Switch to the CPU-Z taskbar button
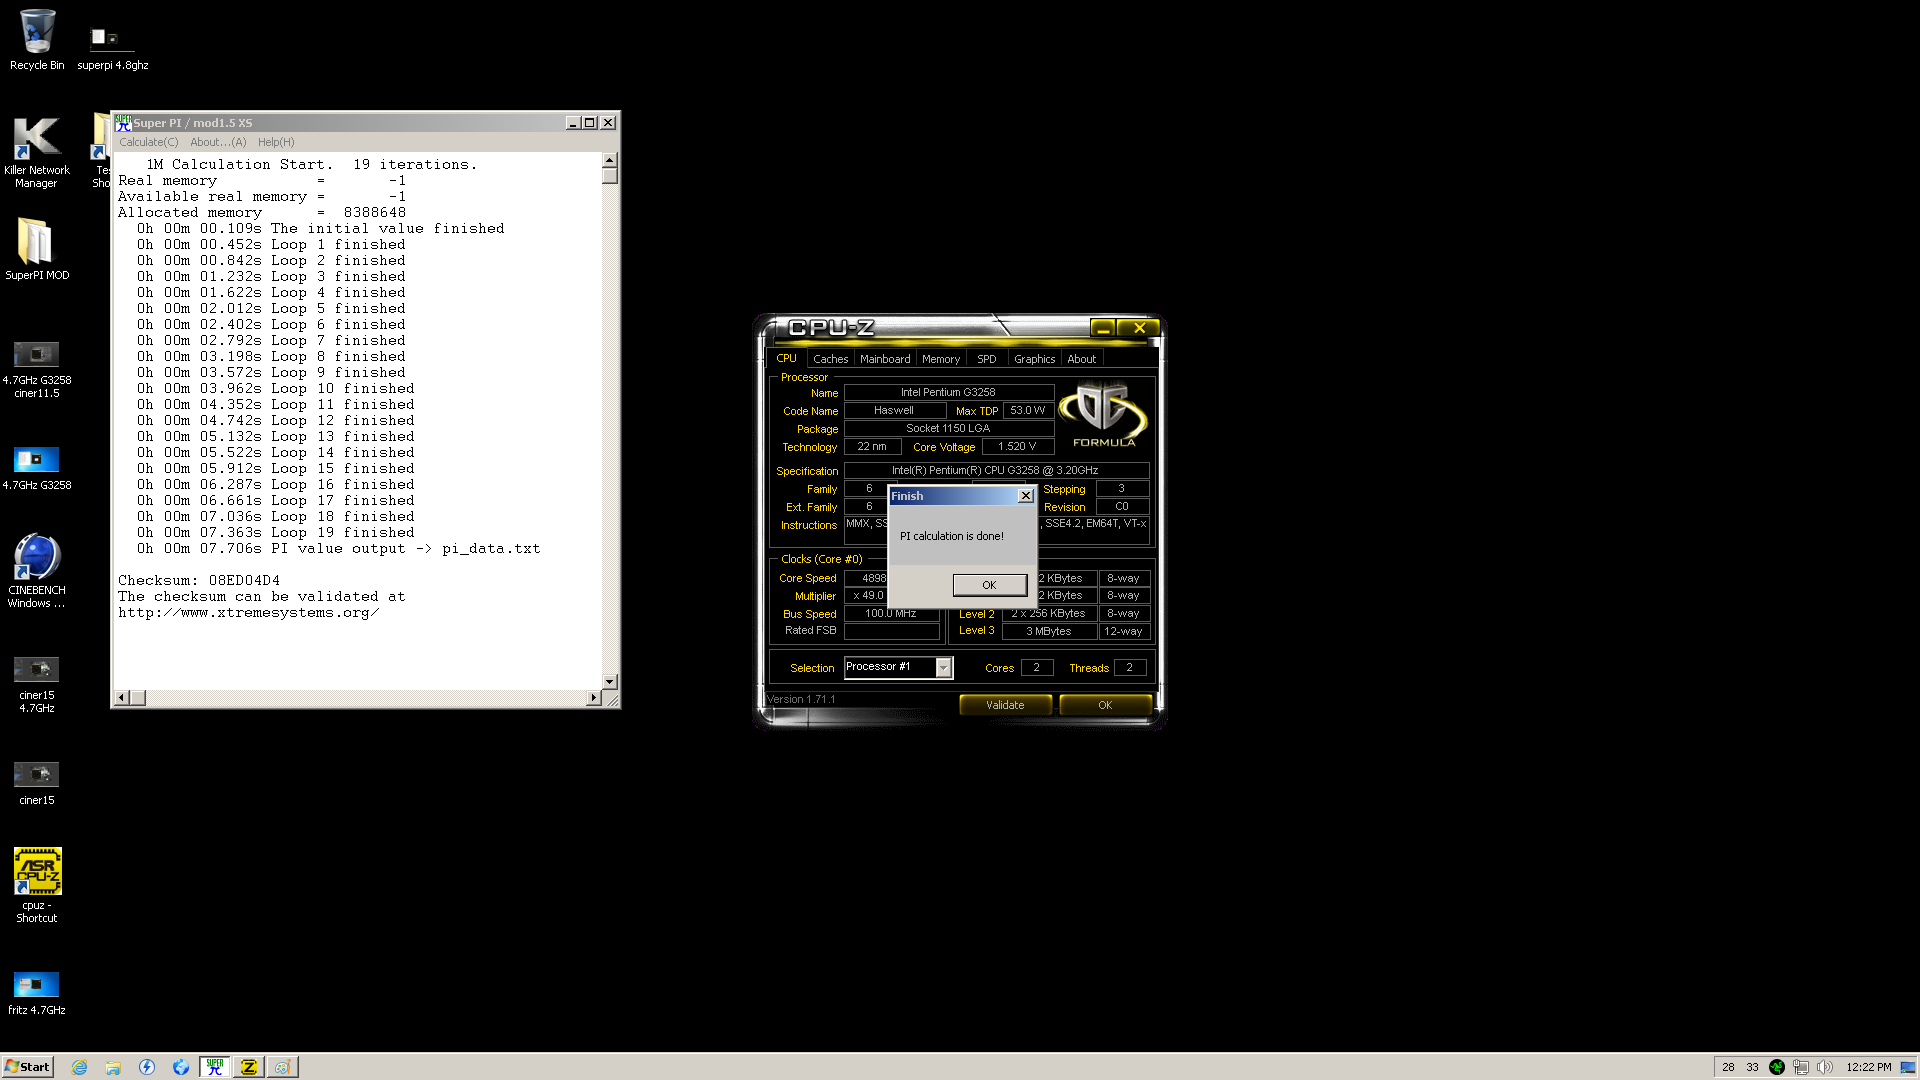Image resolution: width=1920 pixels, height=1080 pixels. click(249, 1067)
